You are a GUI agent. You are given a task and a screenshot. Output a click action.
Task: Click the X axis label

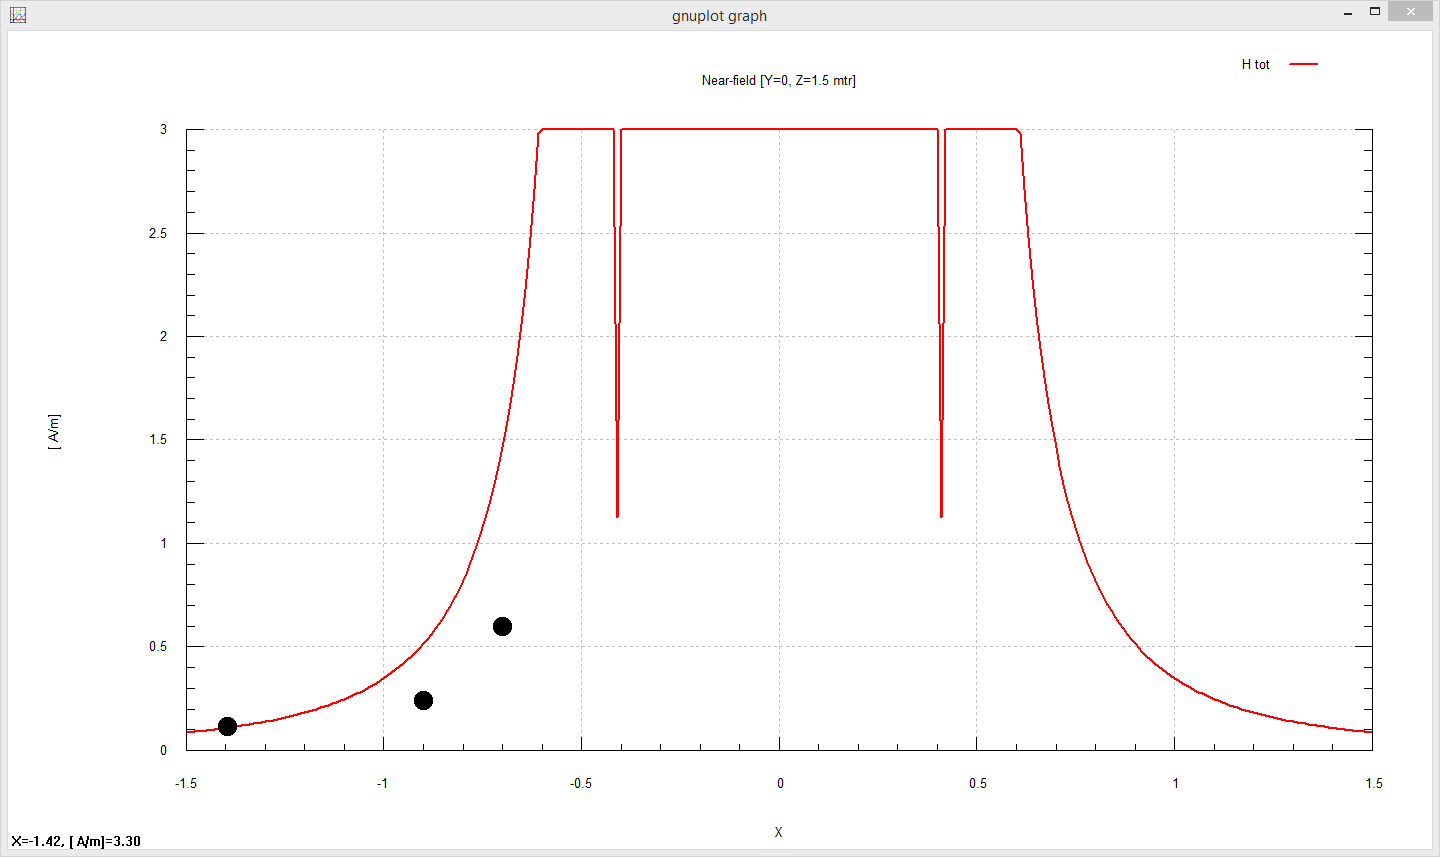tap(778, 832)
